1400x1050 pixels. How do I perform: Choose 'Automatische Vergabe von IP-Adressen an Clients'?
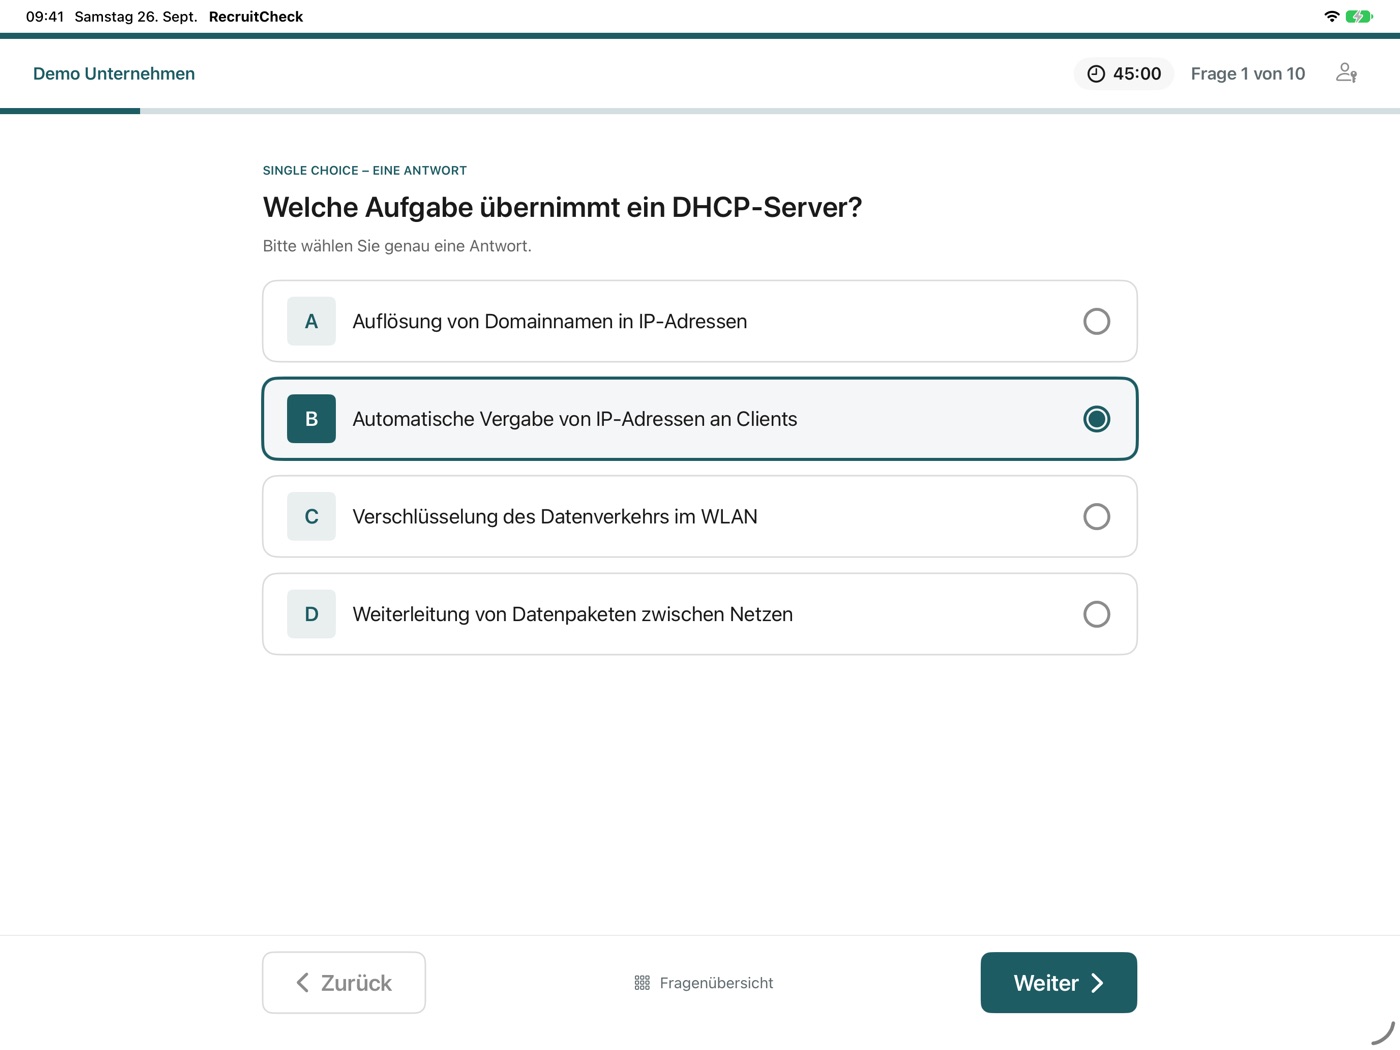700,419
